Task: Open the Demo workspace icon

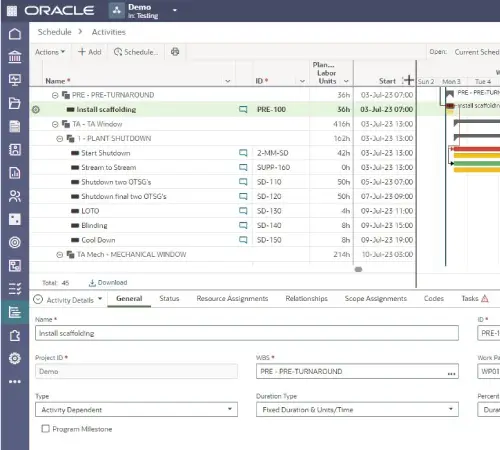Action: tap(117, 11)
